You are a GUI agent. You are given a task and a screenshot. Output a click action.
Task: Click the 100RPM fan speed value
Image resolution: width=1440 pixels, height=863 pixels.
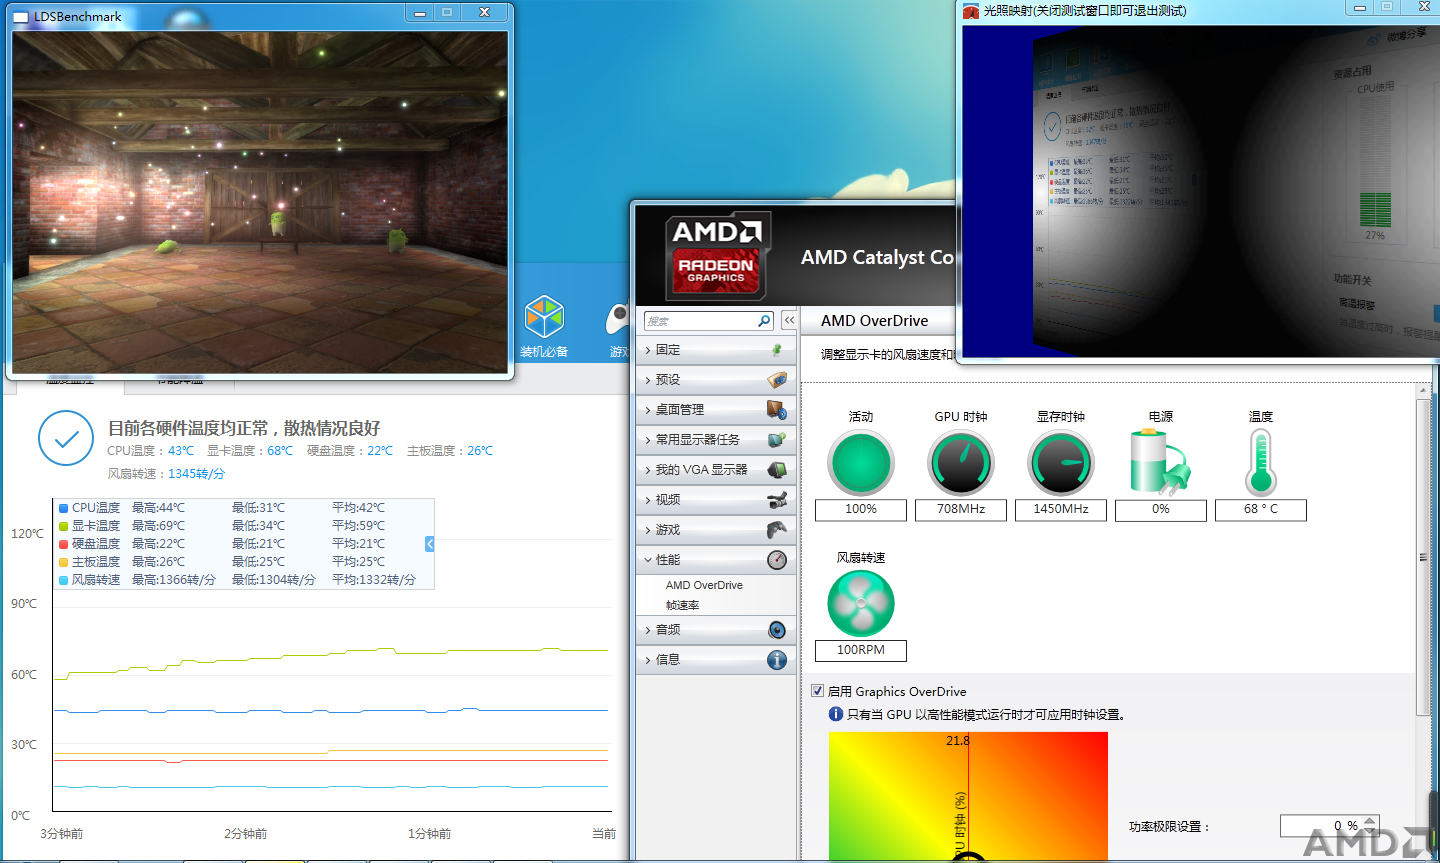(861, 650)
